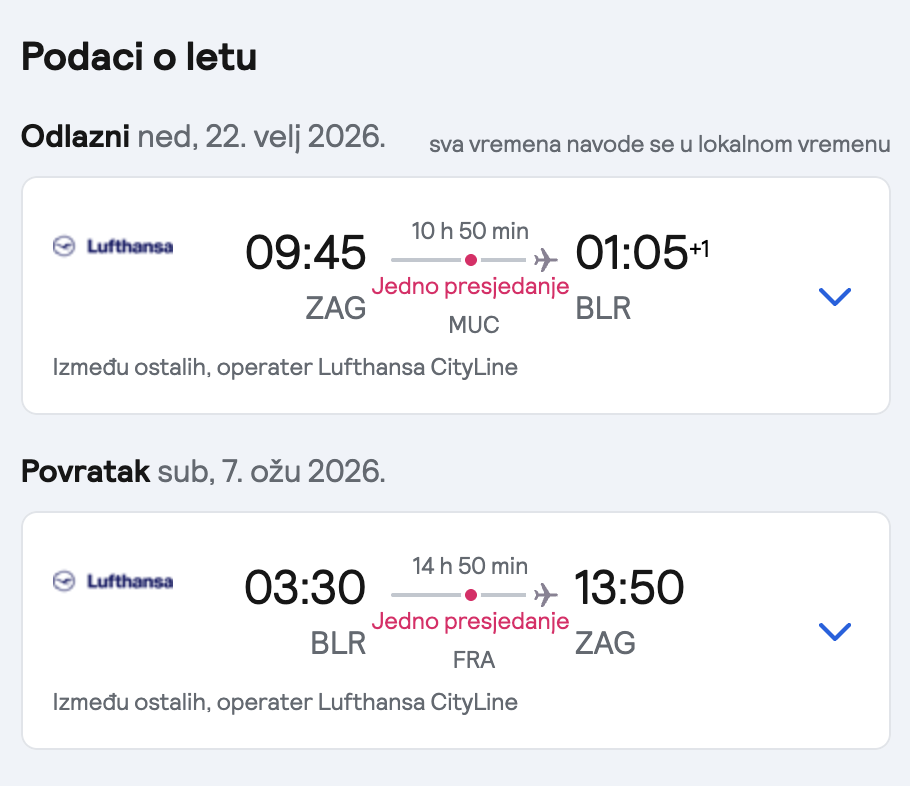Click the FRA layover airport code

[473, 660]
